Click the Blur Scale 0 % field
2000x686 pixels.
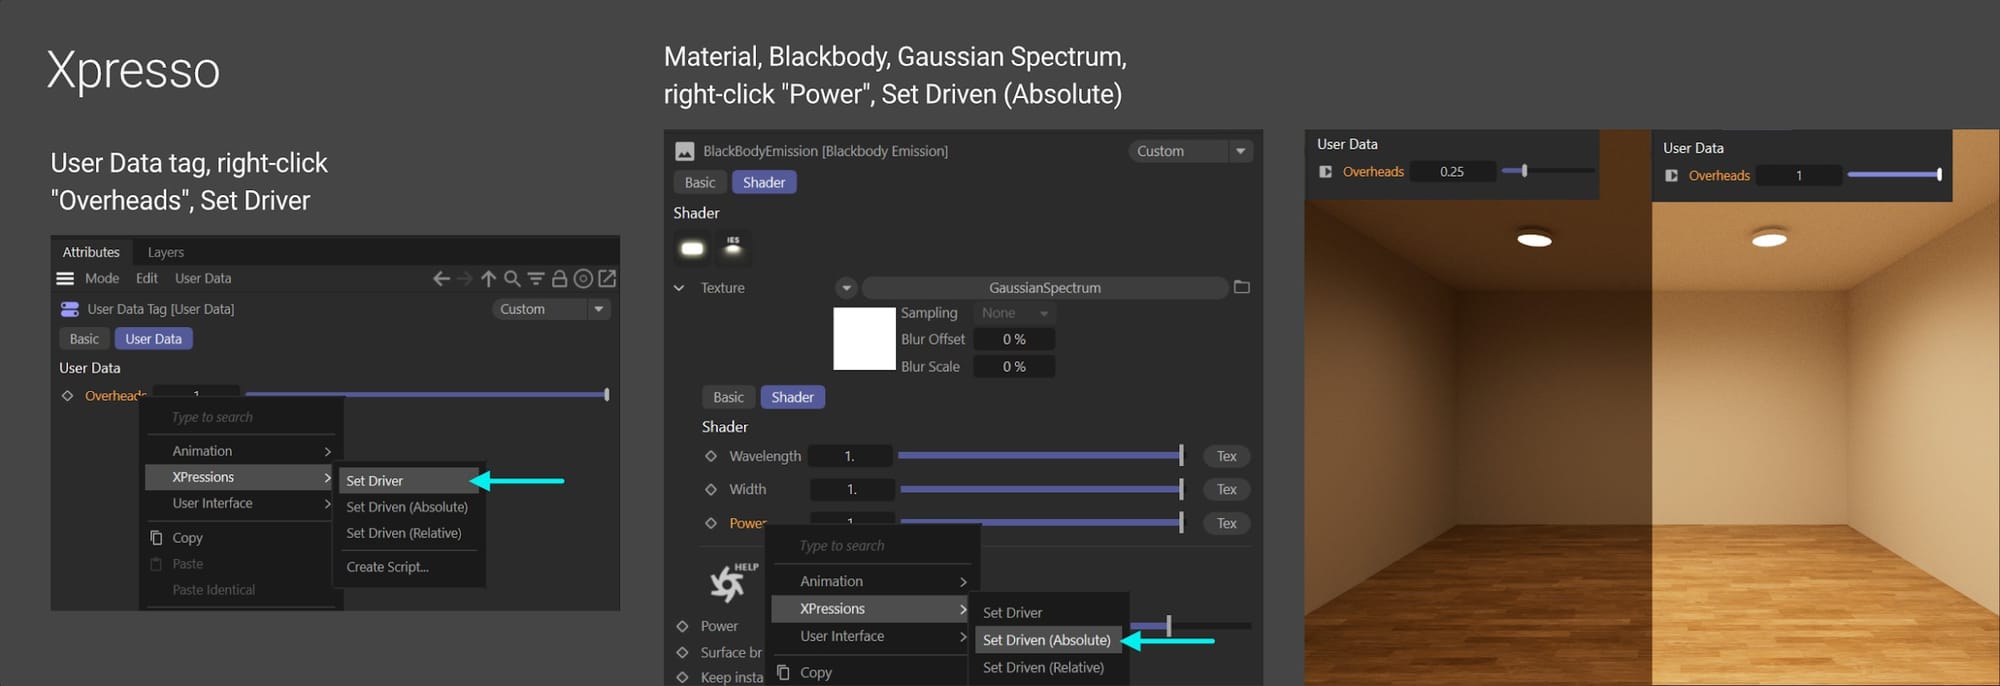point(1015,367)
